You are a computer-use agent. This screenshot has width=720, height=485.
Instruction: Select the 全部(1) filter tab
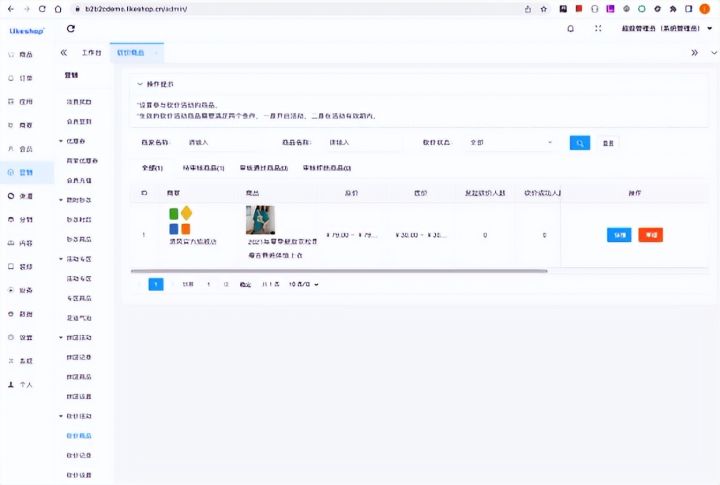click(x=152, y=168)
